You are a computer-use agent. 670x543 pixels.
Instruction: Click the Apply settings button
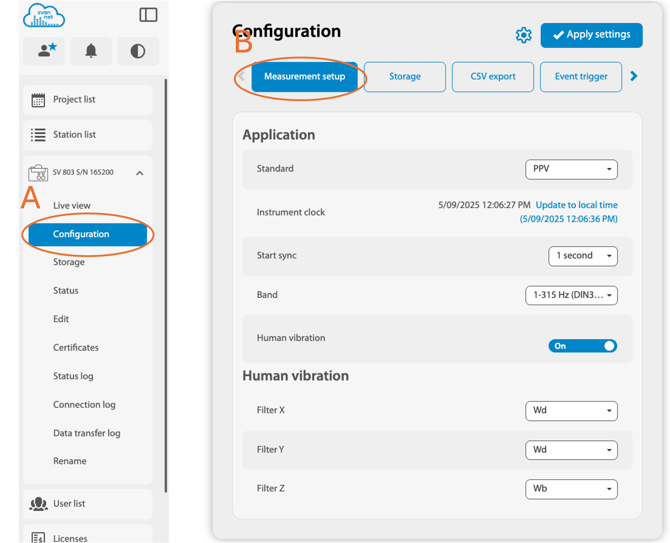point(591,35)
